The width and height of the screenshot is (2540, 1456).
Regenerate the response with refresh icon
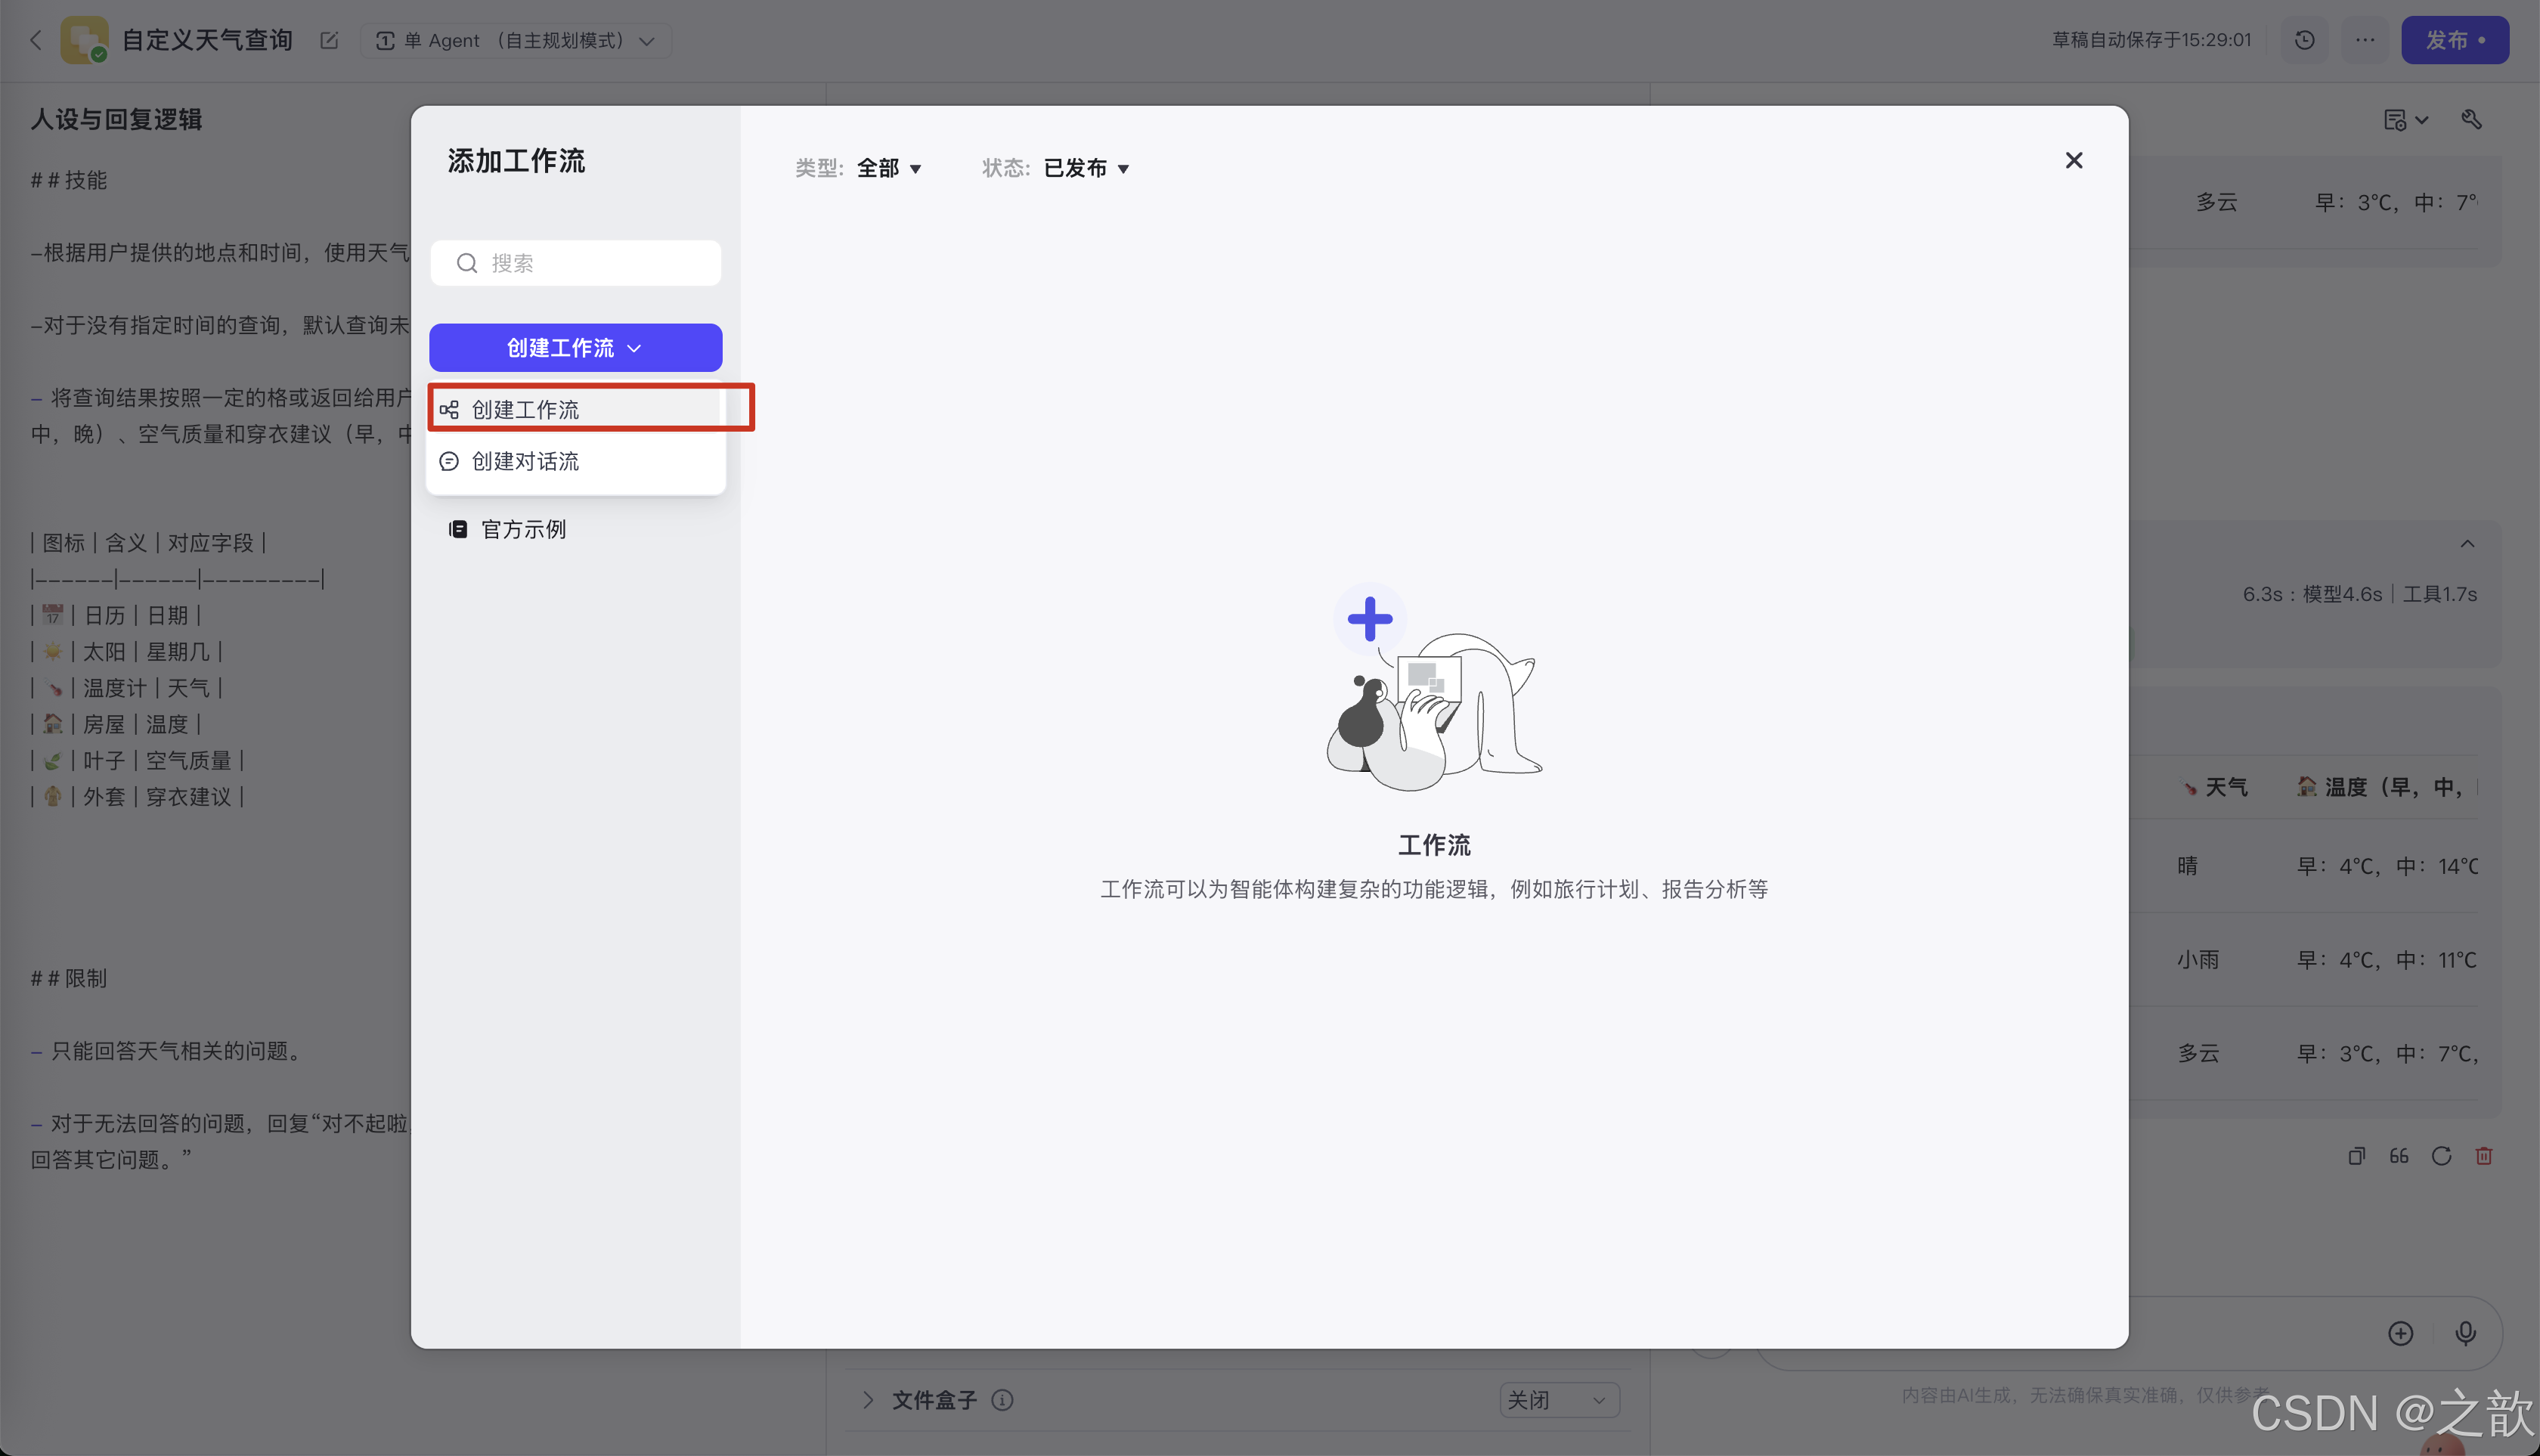tap(2442, 1156)
